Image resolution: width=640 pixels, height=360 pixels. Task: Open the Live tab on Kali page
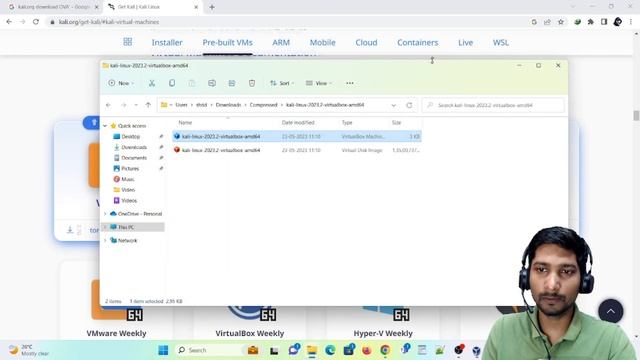point(465,42)
